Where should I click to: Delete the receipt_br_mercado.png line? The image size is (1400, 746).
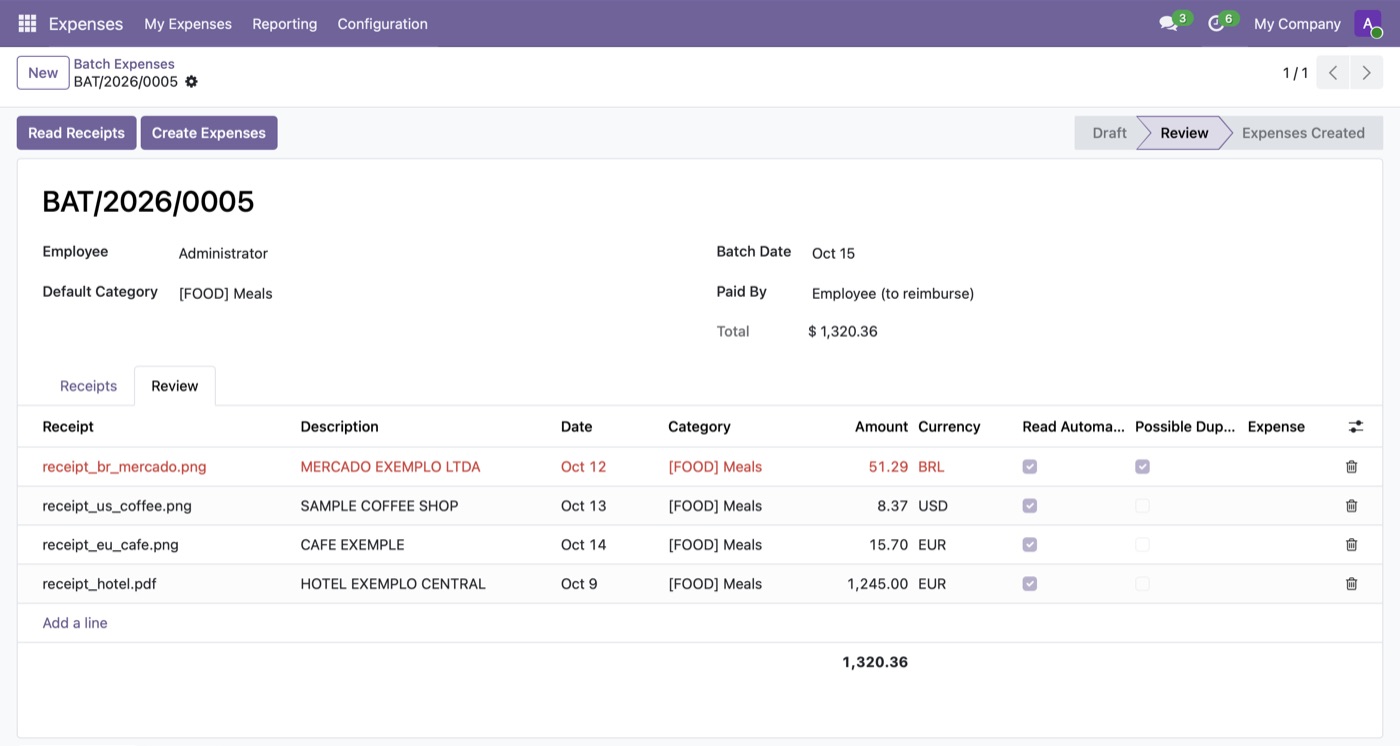coord(1351,467)
